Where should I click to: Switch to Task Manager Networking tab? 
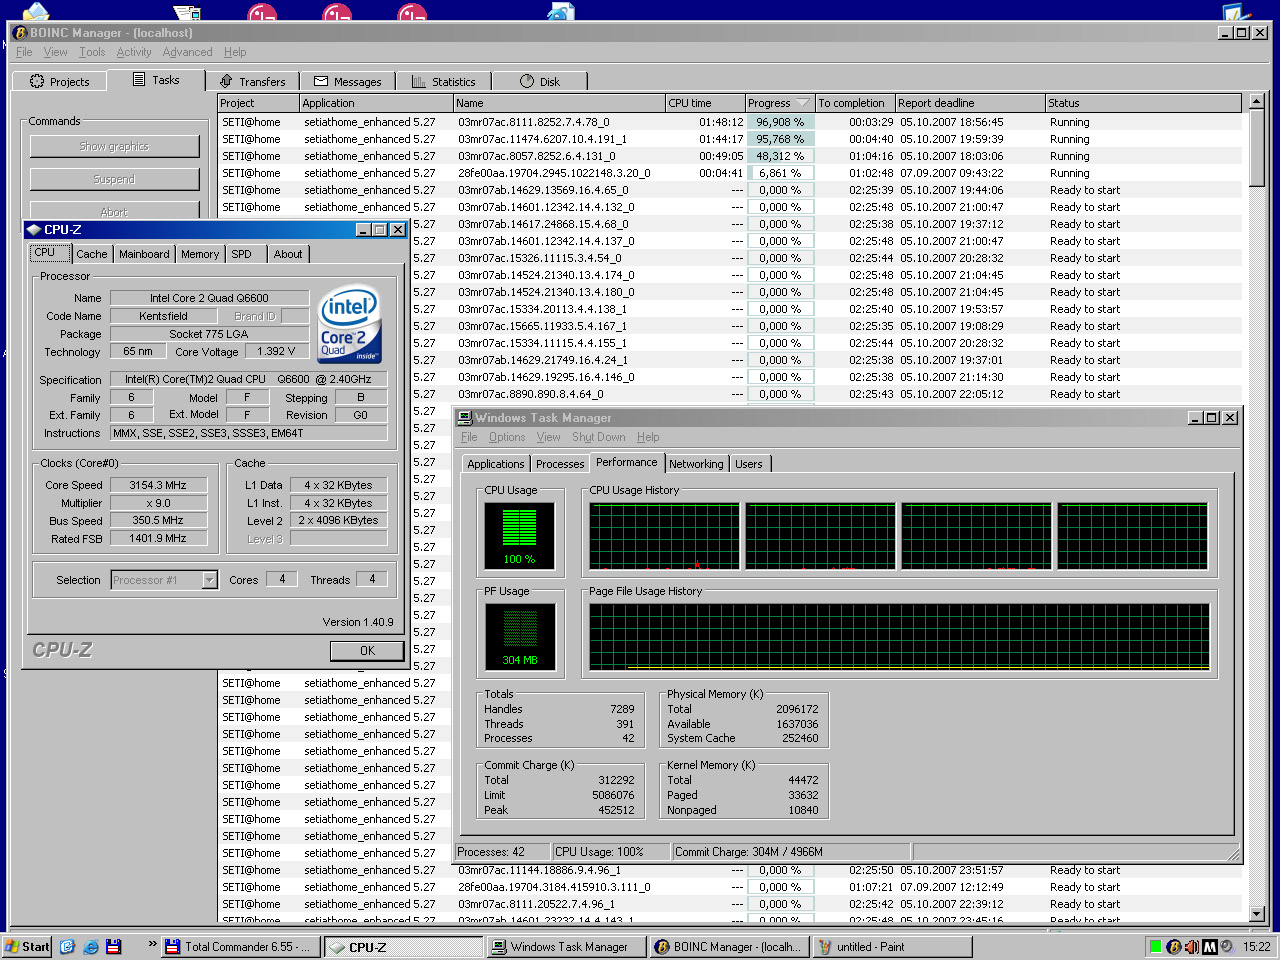(696, 464)
